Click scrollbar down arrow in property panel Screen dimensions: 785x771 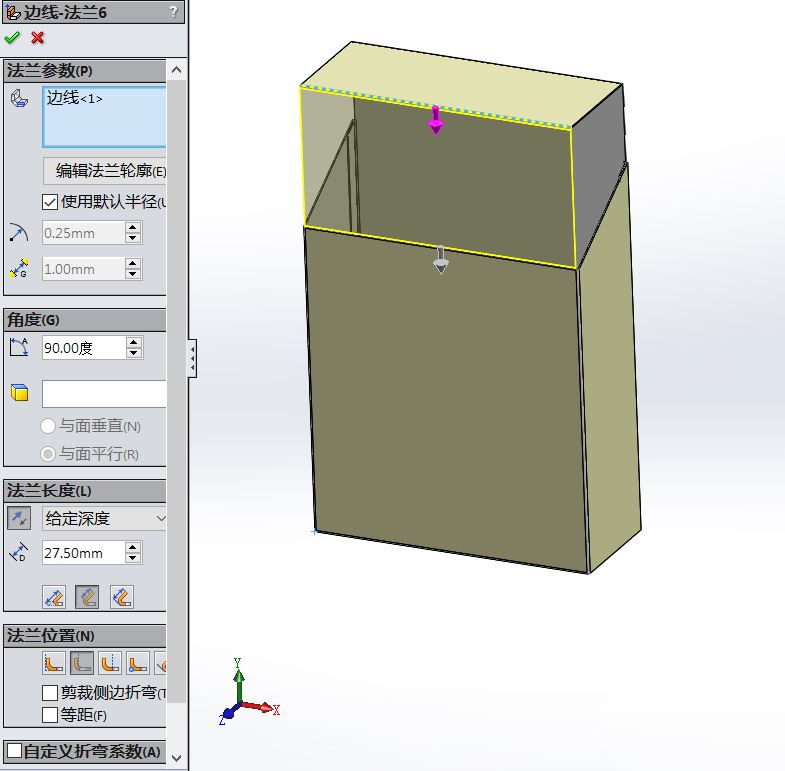tap(176, 758)
